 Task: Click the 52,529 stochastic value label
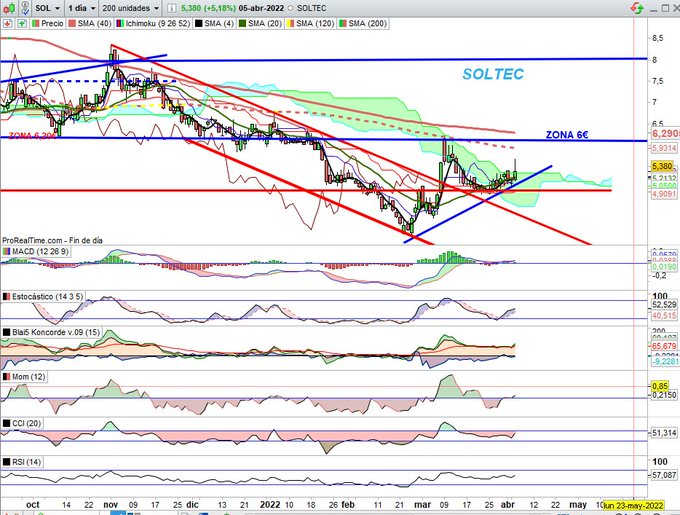(x=664, y=305)
